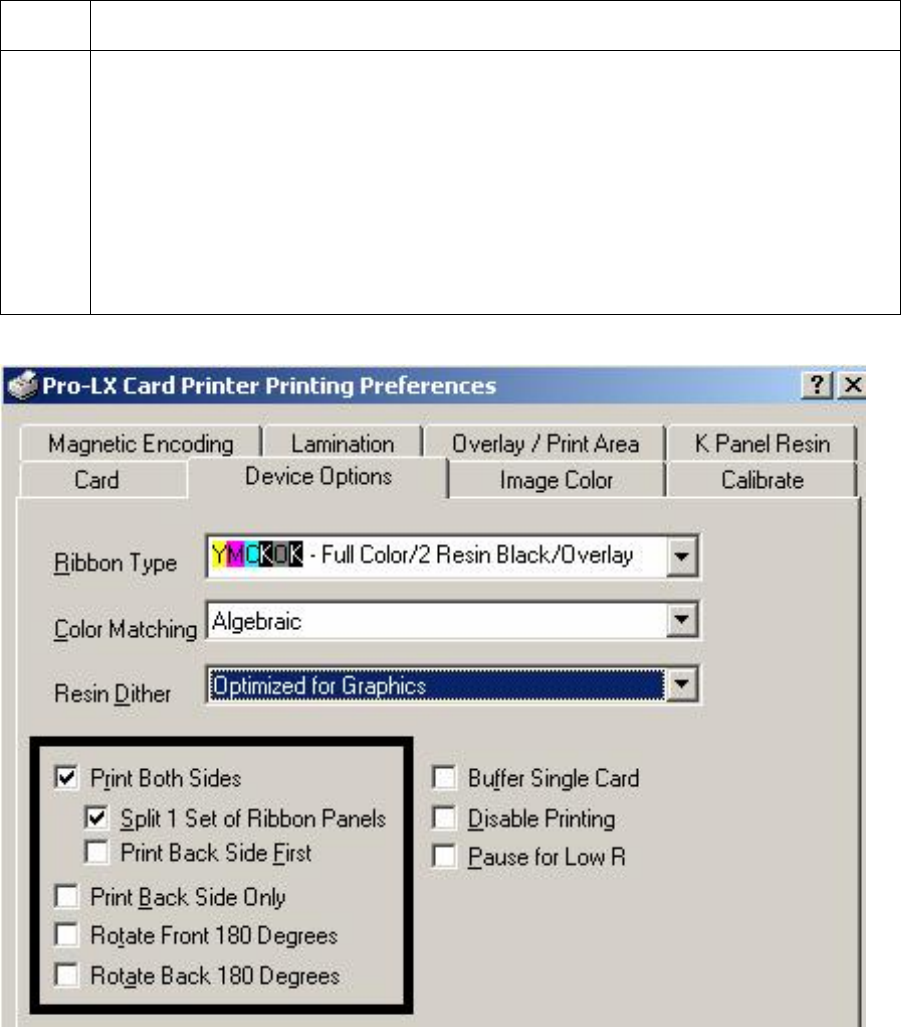Close the Printing Preferences dialog
The height and width of the screenshot is (1027, 901).
tap(851, 385)
